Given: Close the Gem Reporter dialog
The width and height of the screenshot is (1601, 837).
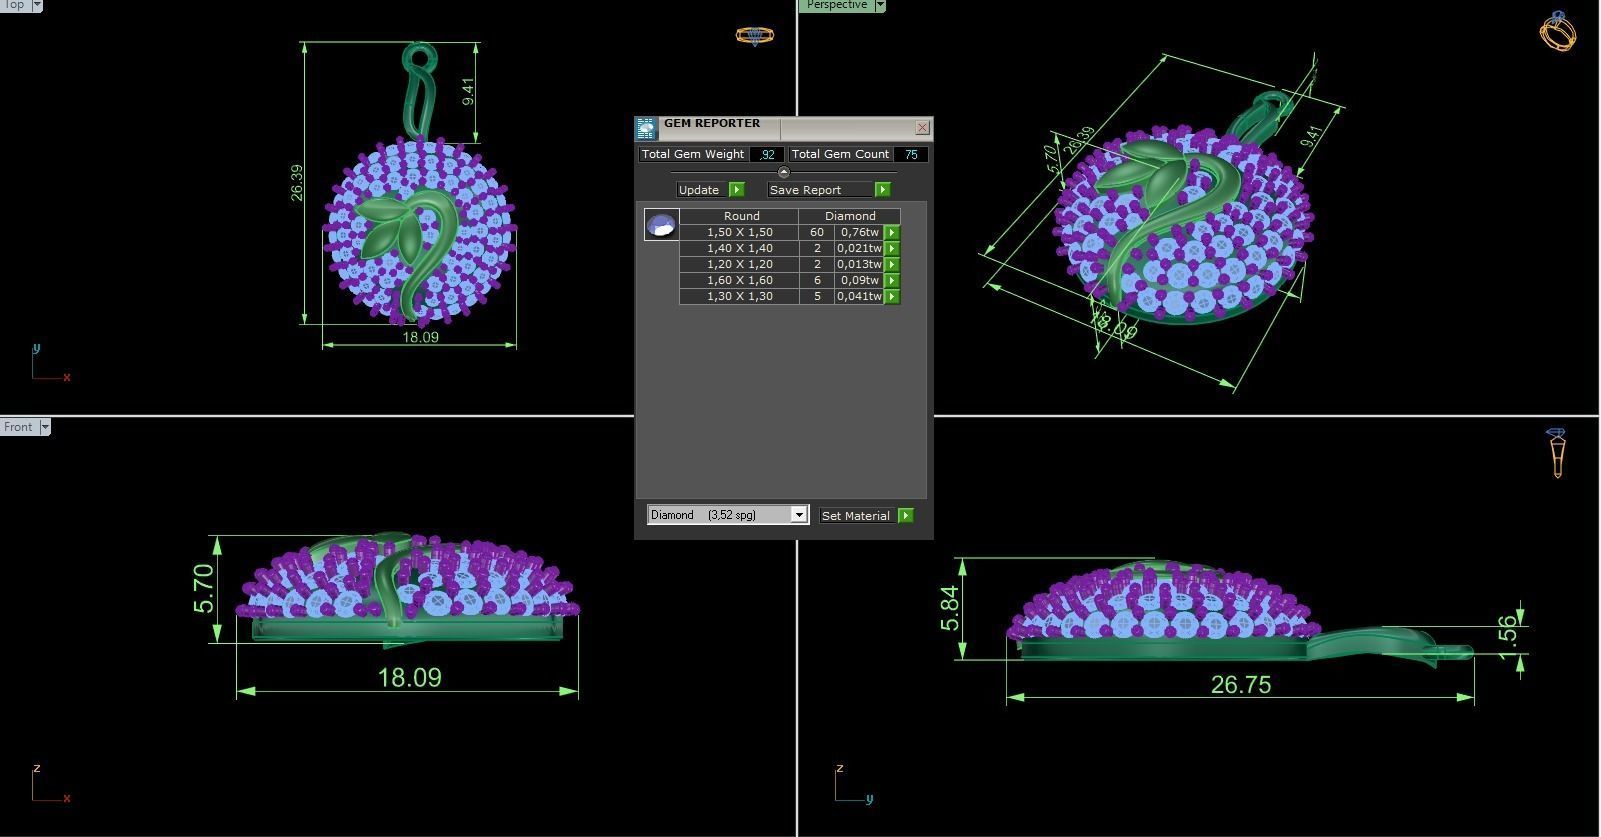Looking at the screenshot, I should click(x=922, y=127).
